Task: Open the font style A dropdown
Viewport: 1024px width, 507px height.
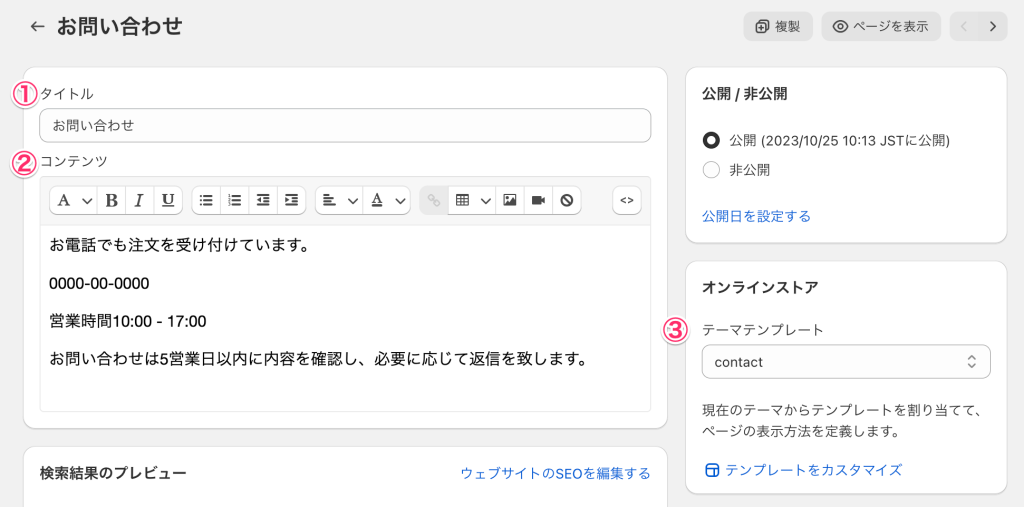Action: (x=74, y=200)
